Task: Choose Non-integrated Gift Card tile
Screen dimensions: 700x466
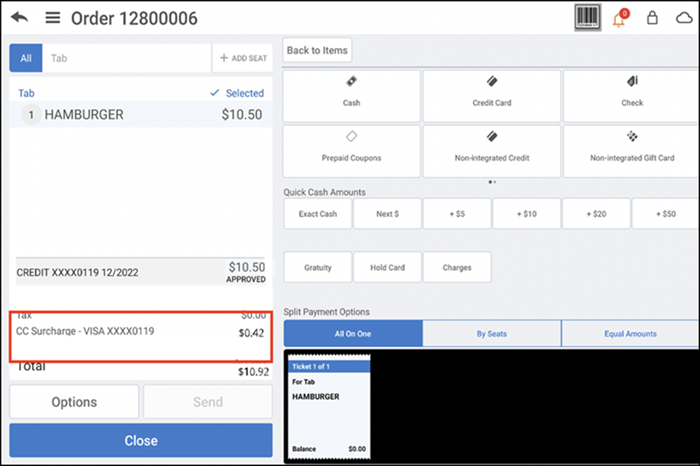Action: 632,150
